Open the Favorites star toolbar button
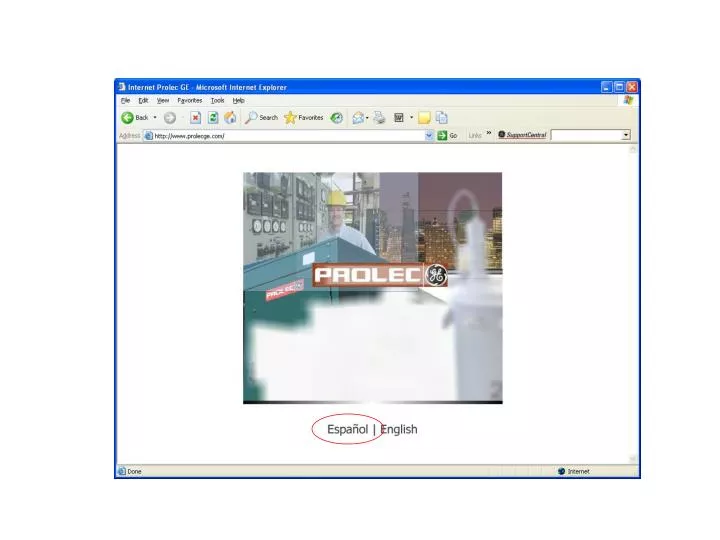Screen dimensions: 720x540 (x=304, y=118)
